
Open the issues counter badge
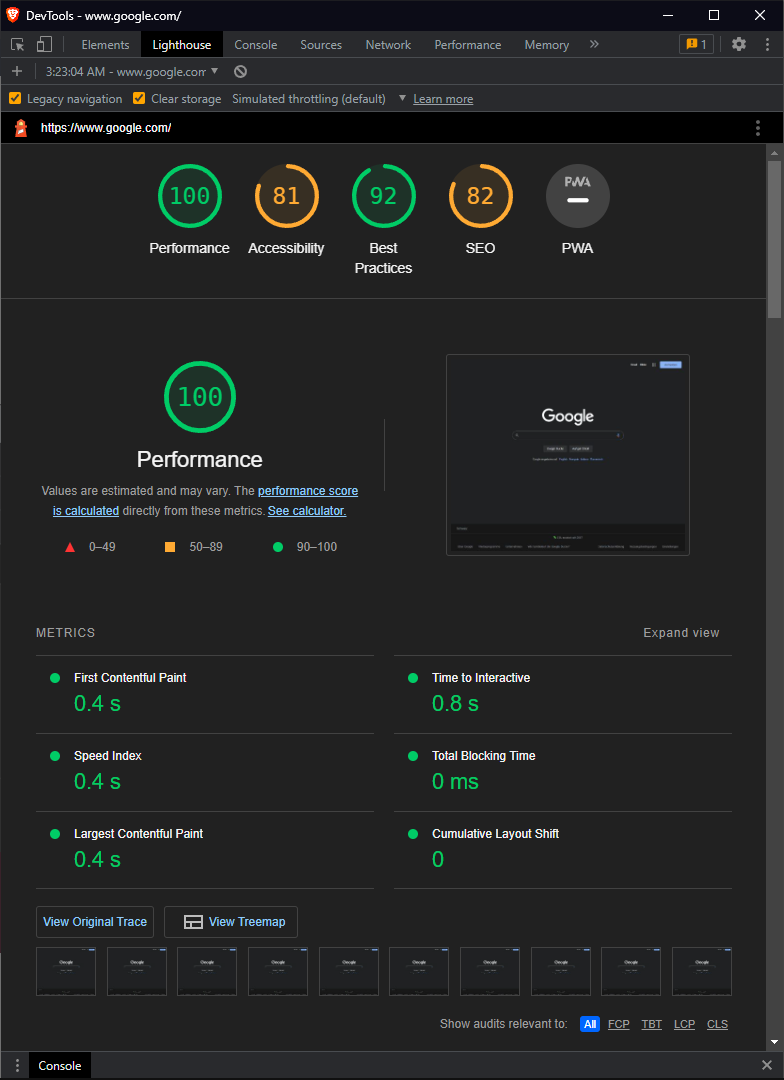(696, 44)
